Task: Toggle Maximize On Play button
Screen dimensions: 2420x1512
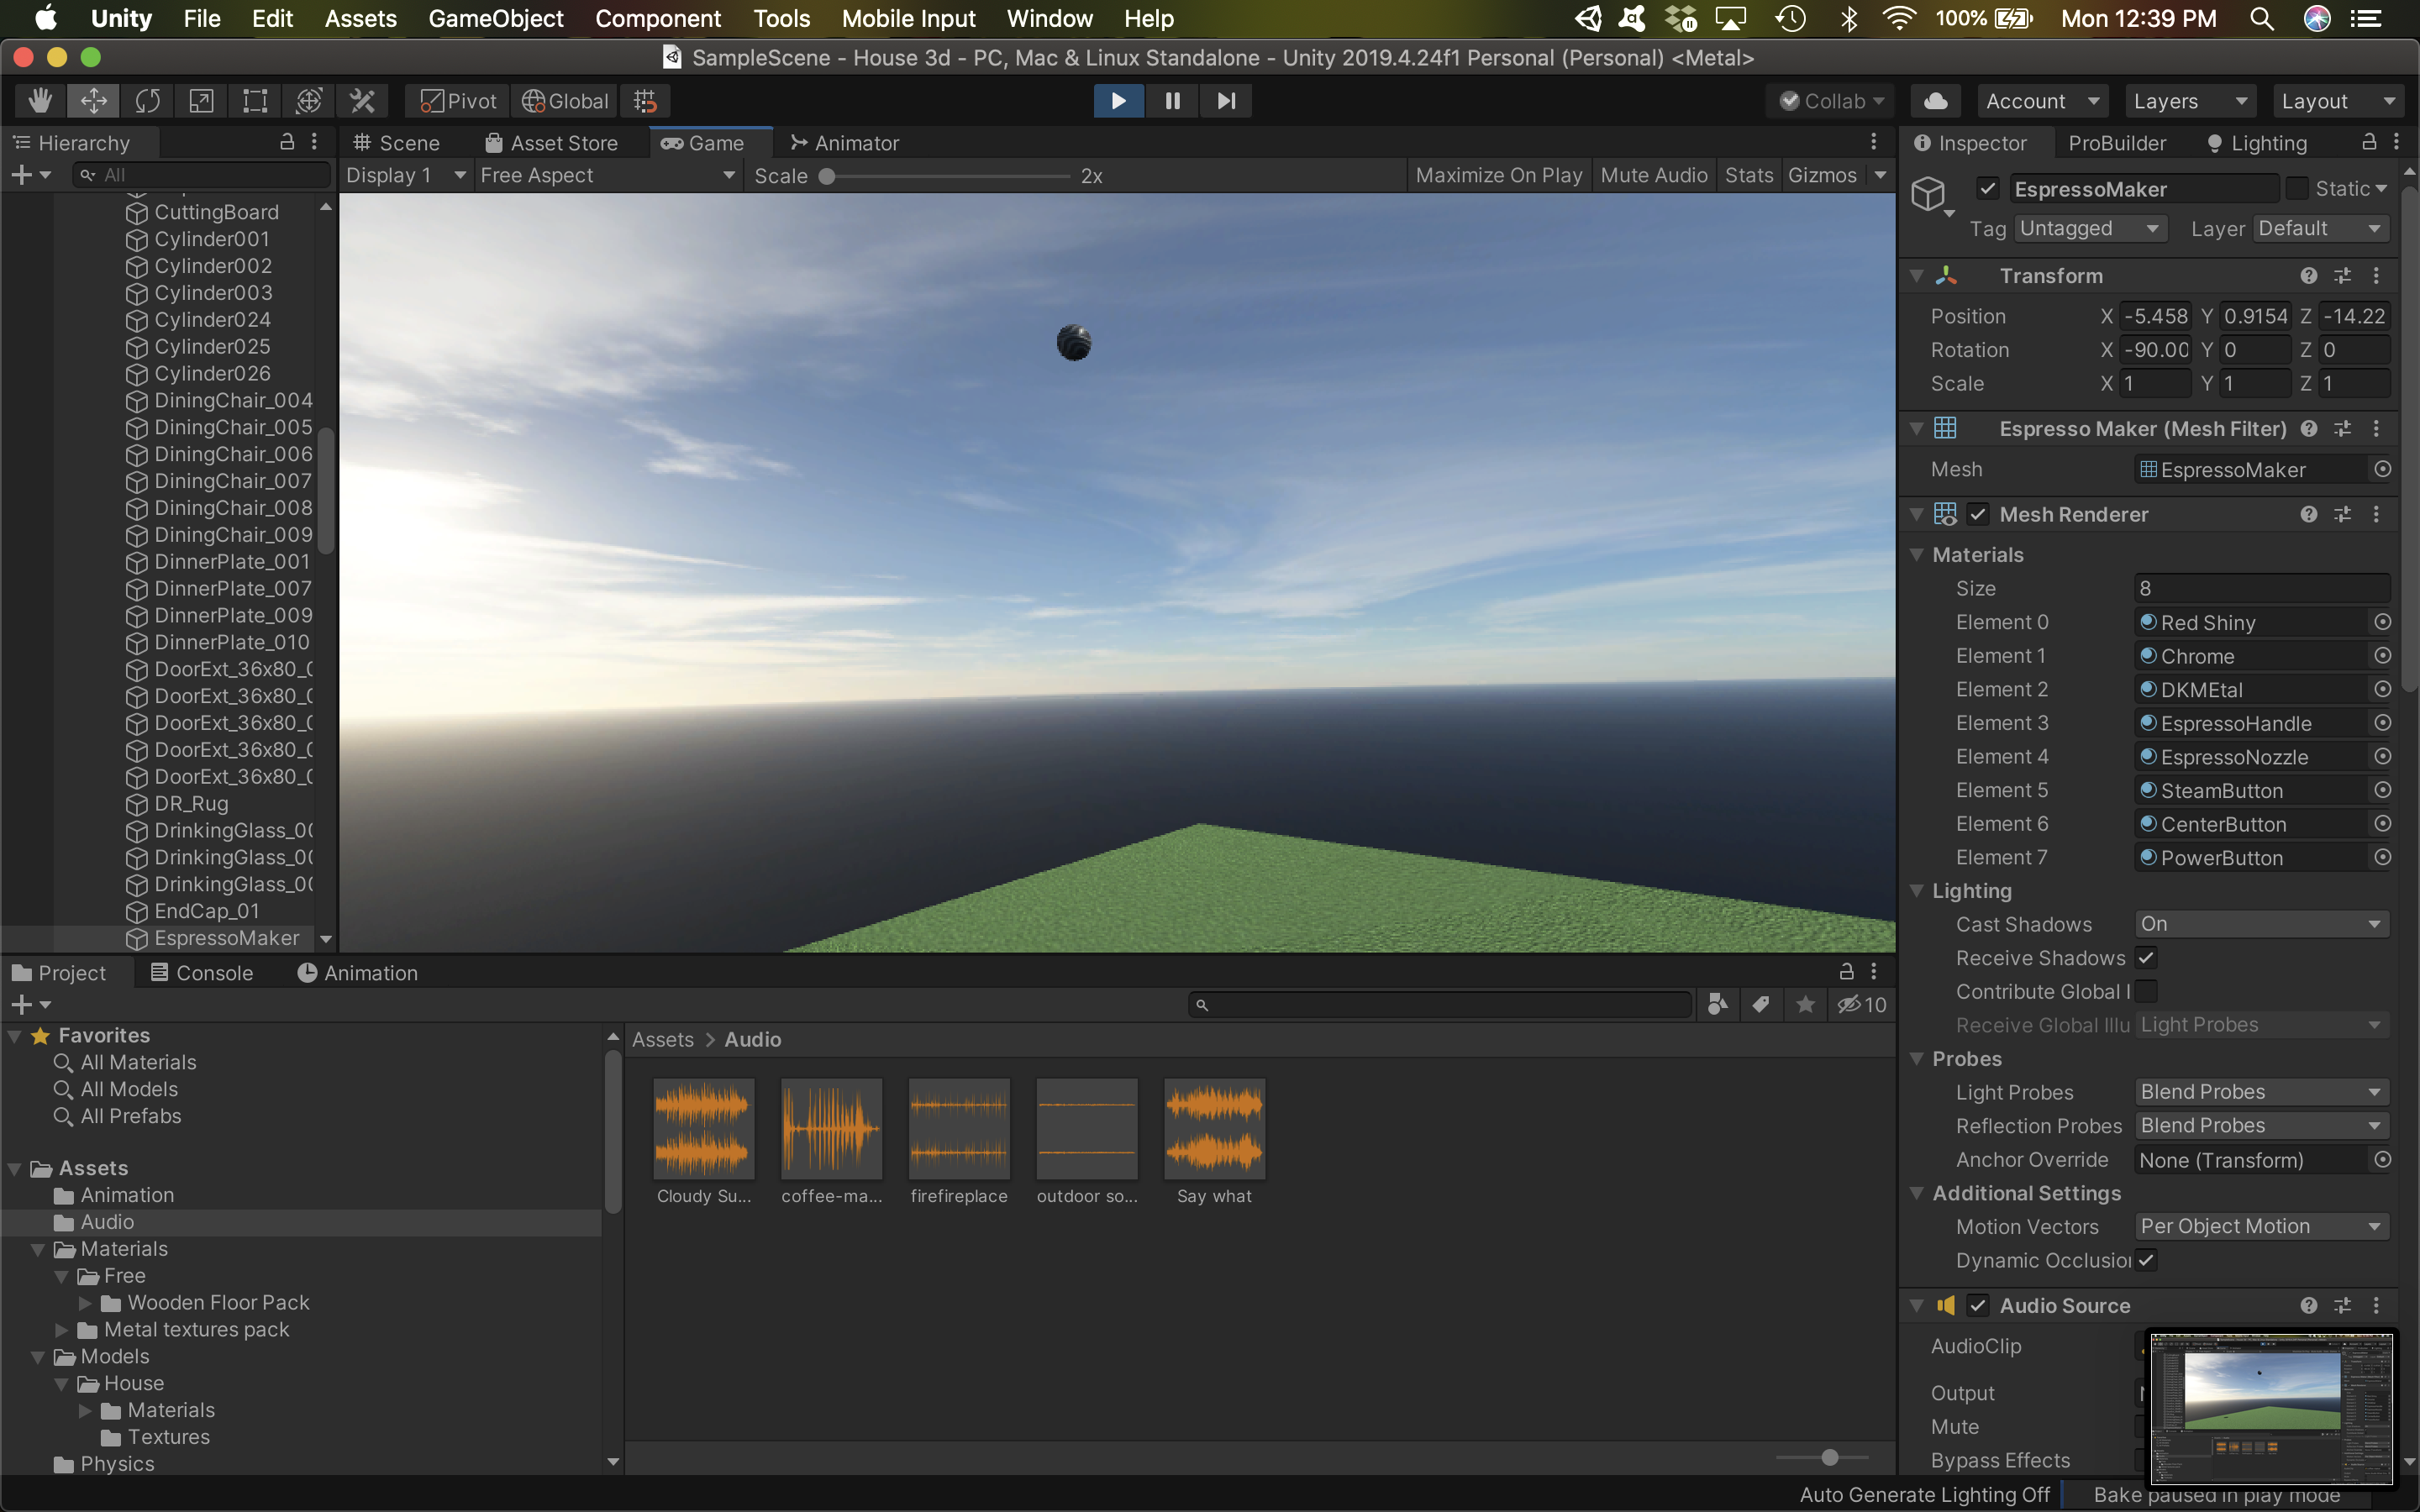Action: [x=1498, y=175]
